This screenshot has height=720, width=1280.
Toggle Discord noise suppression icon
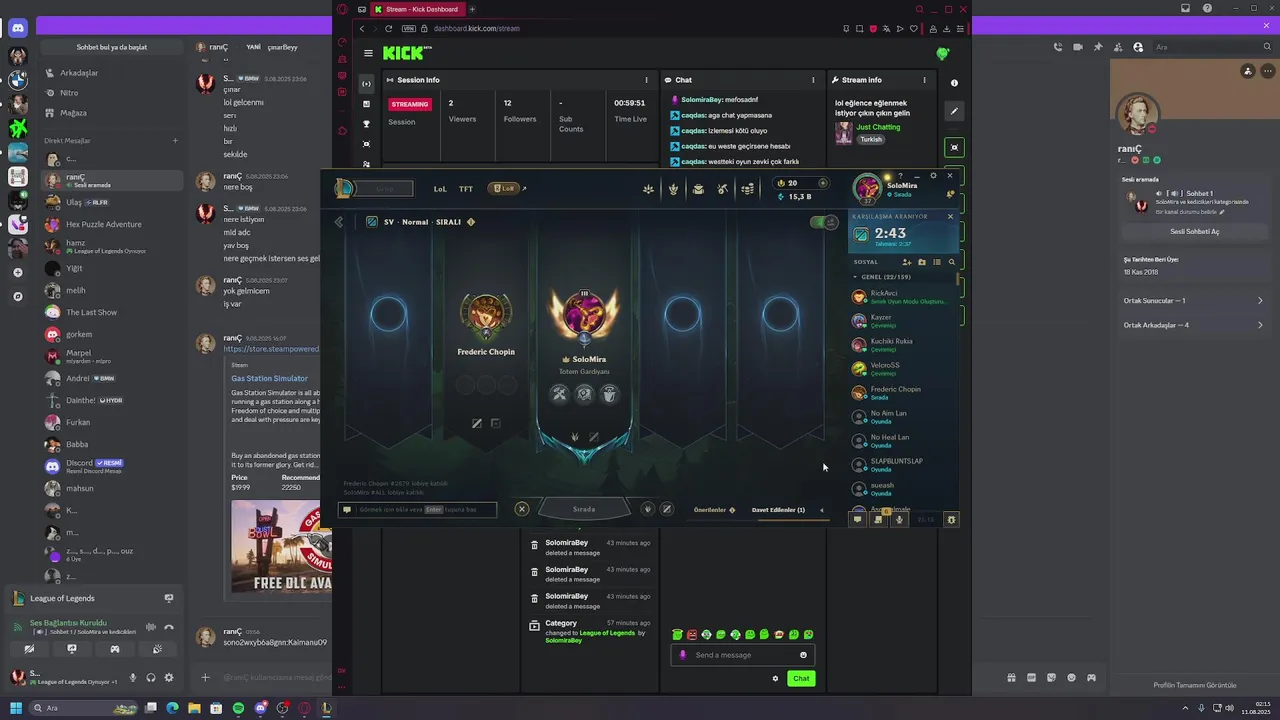click(151, 627)
